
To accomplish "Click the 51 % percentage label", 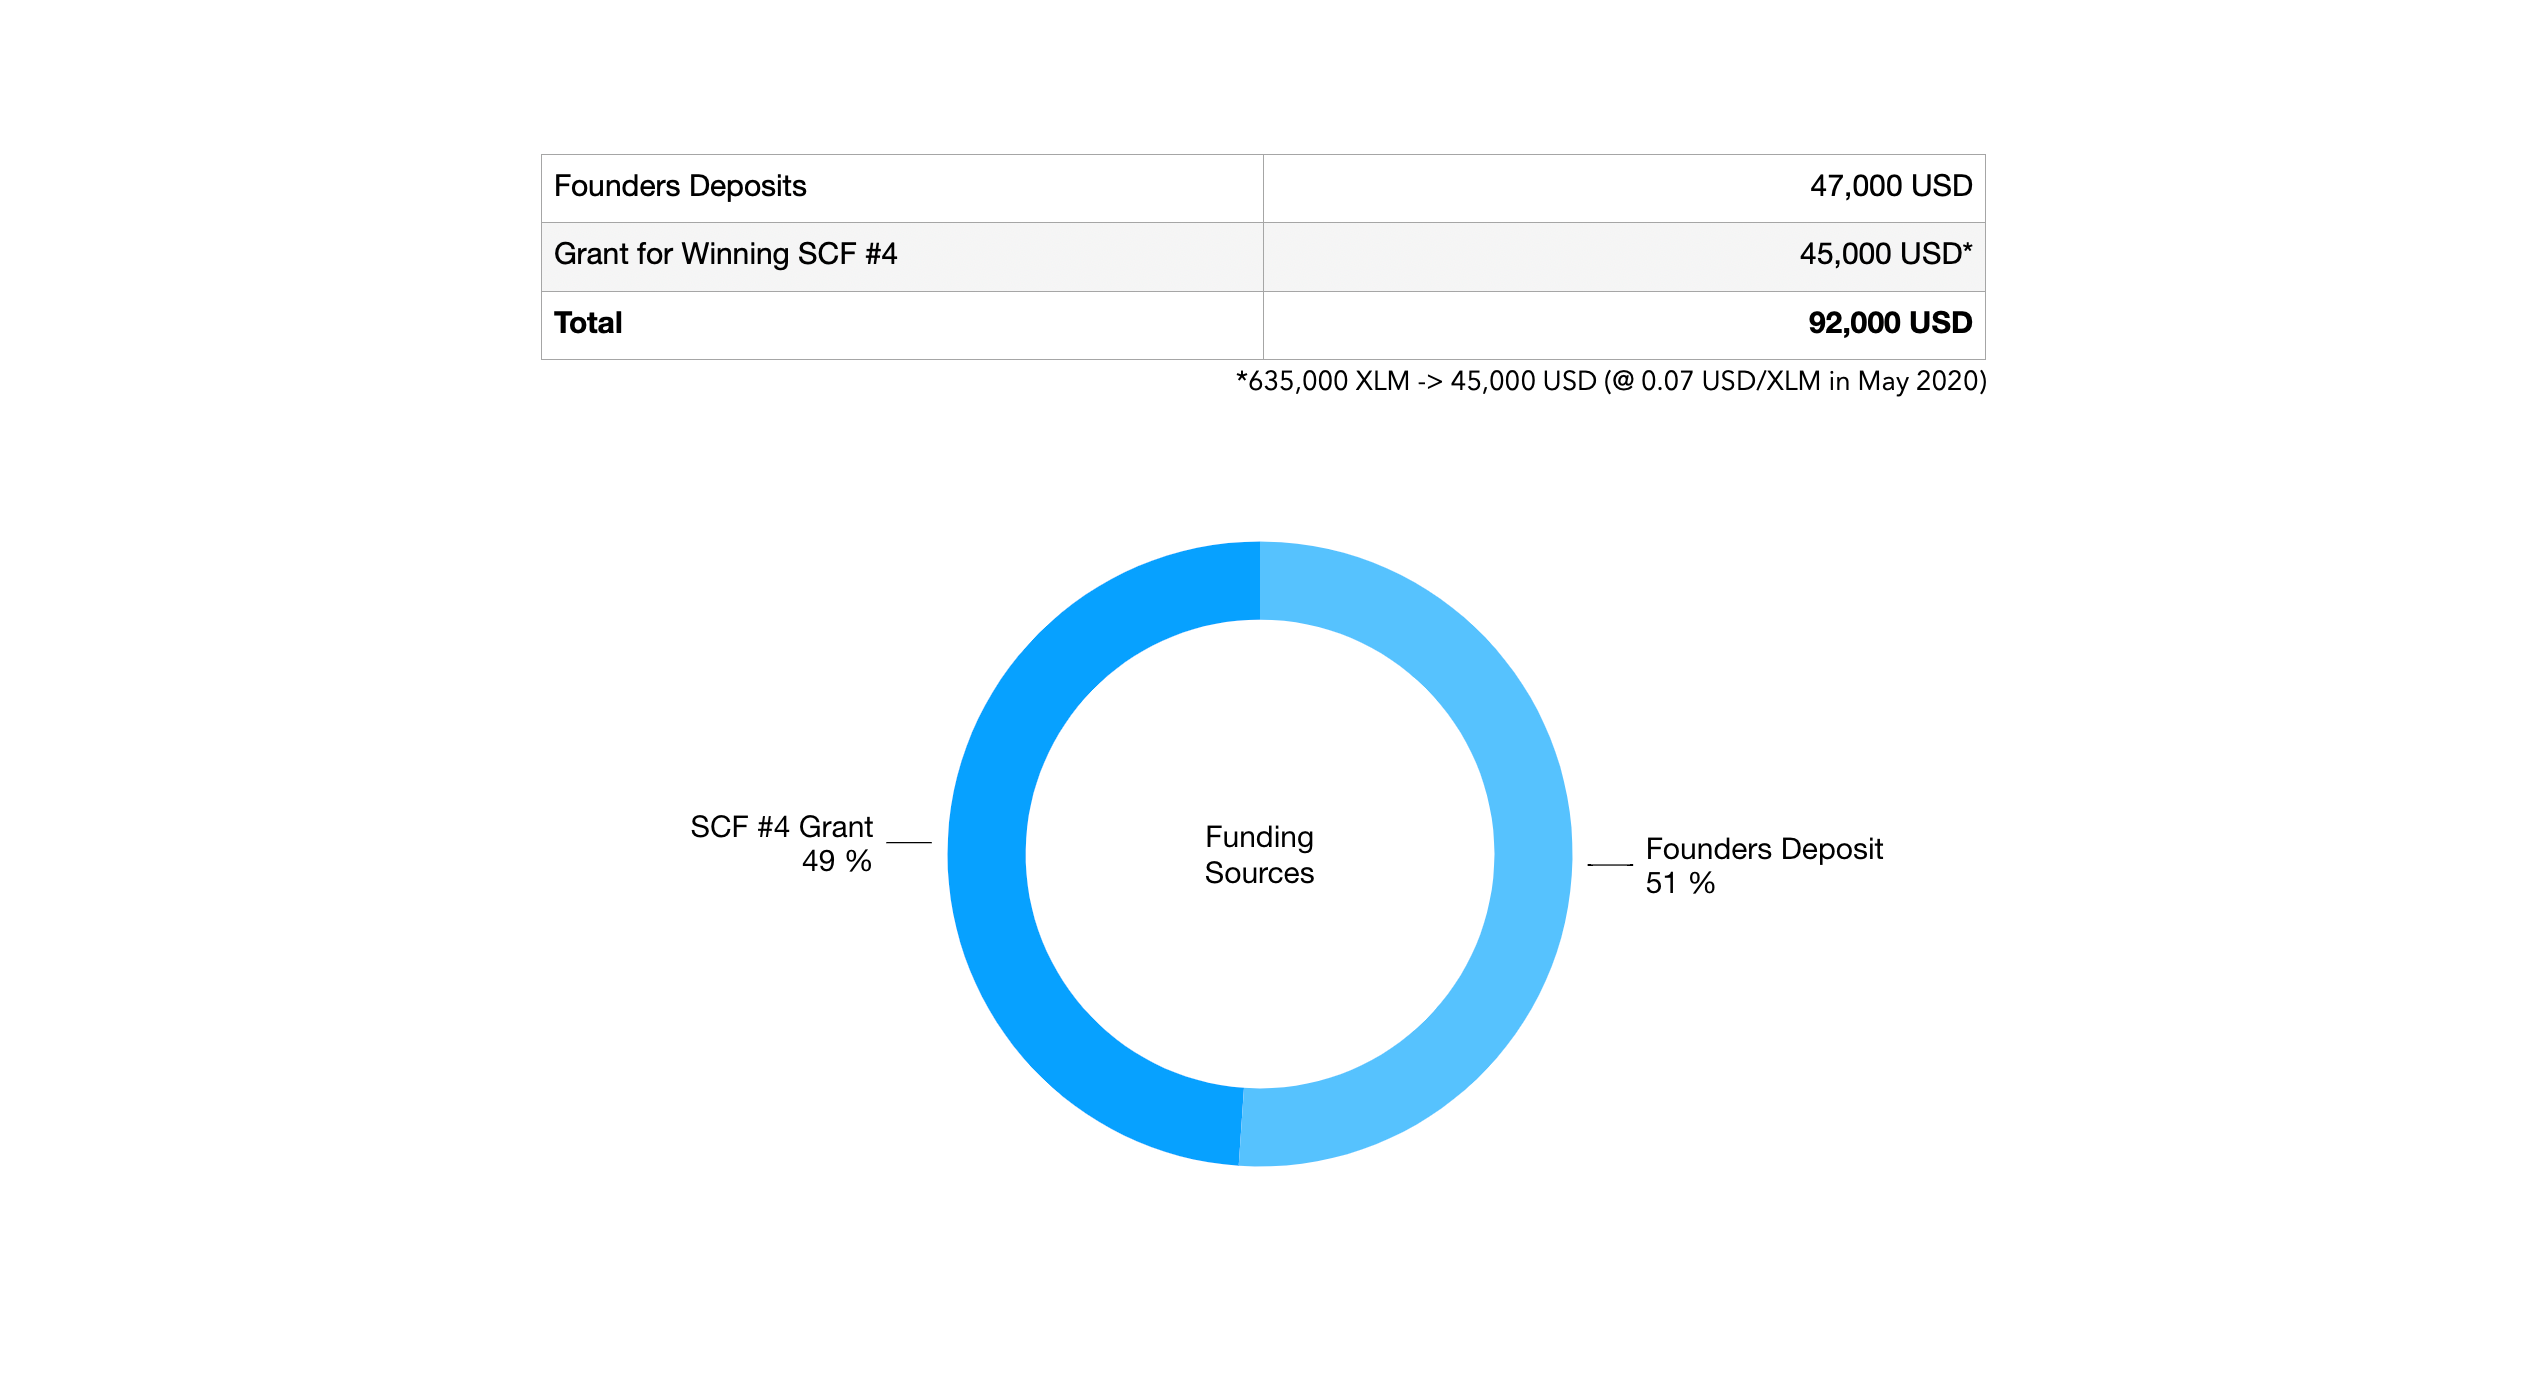I will [1680, 884].
